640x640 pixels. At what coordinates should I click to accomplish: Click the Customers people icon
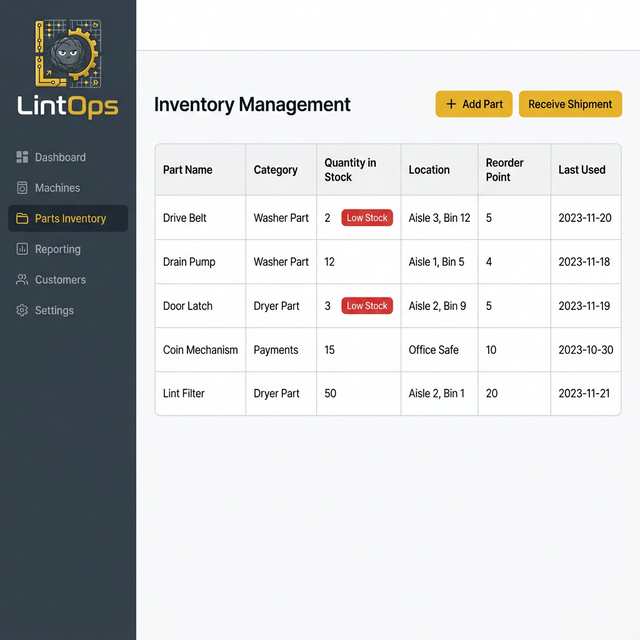point(22,280)
